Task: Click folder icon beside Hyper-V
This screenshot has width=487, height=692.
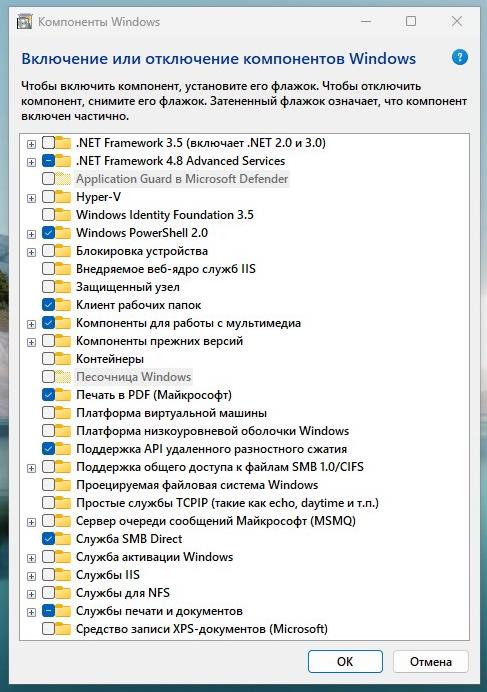Action: coord(64,197)
